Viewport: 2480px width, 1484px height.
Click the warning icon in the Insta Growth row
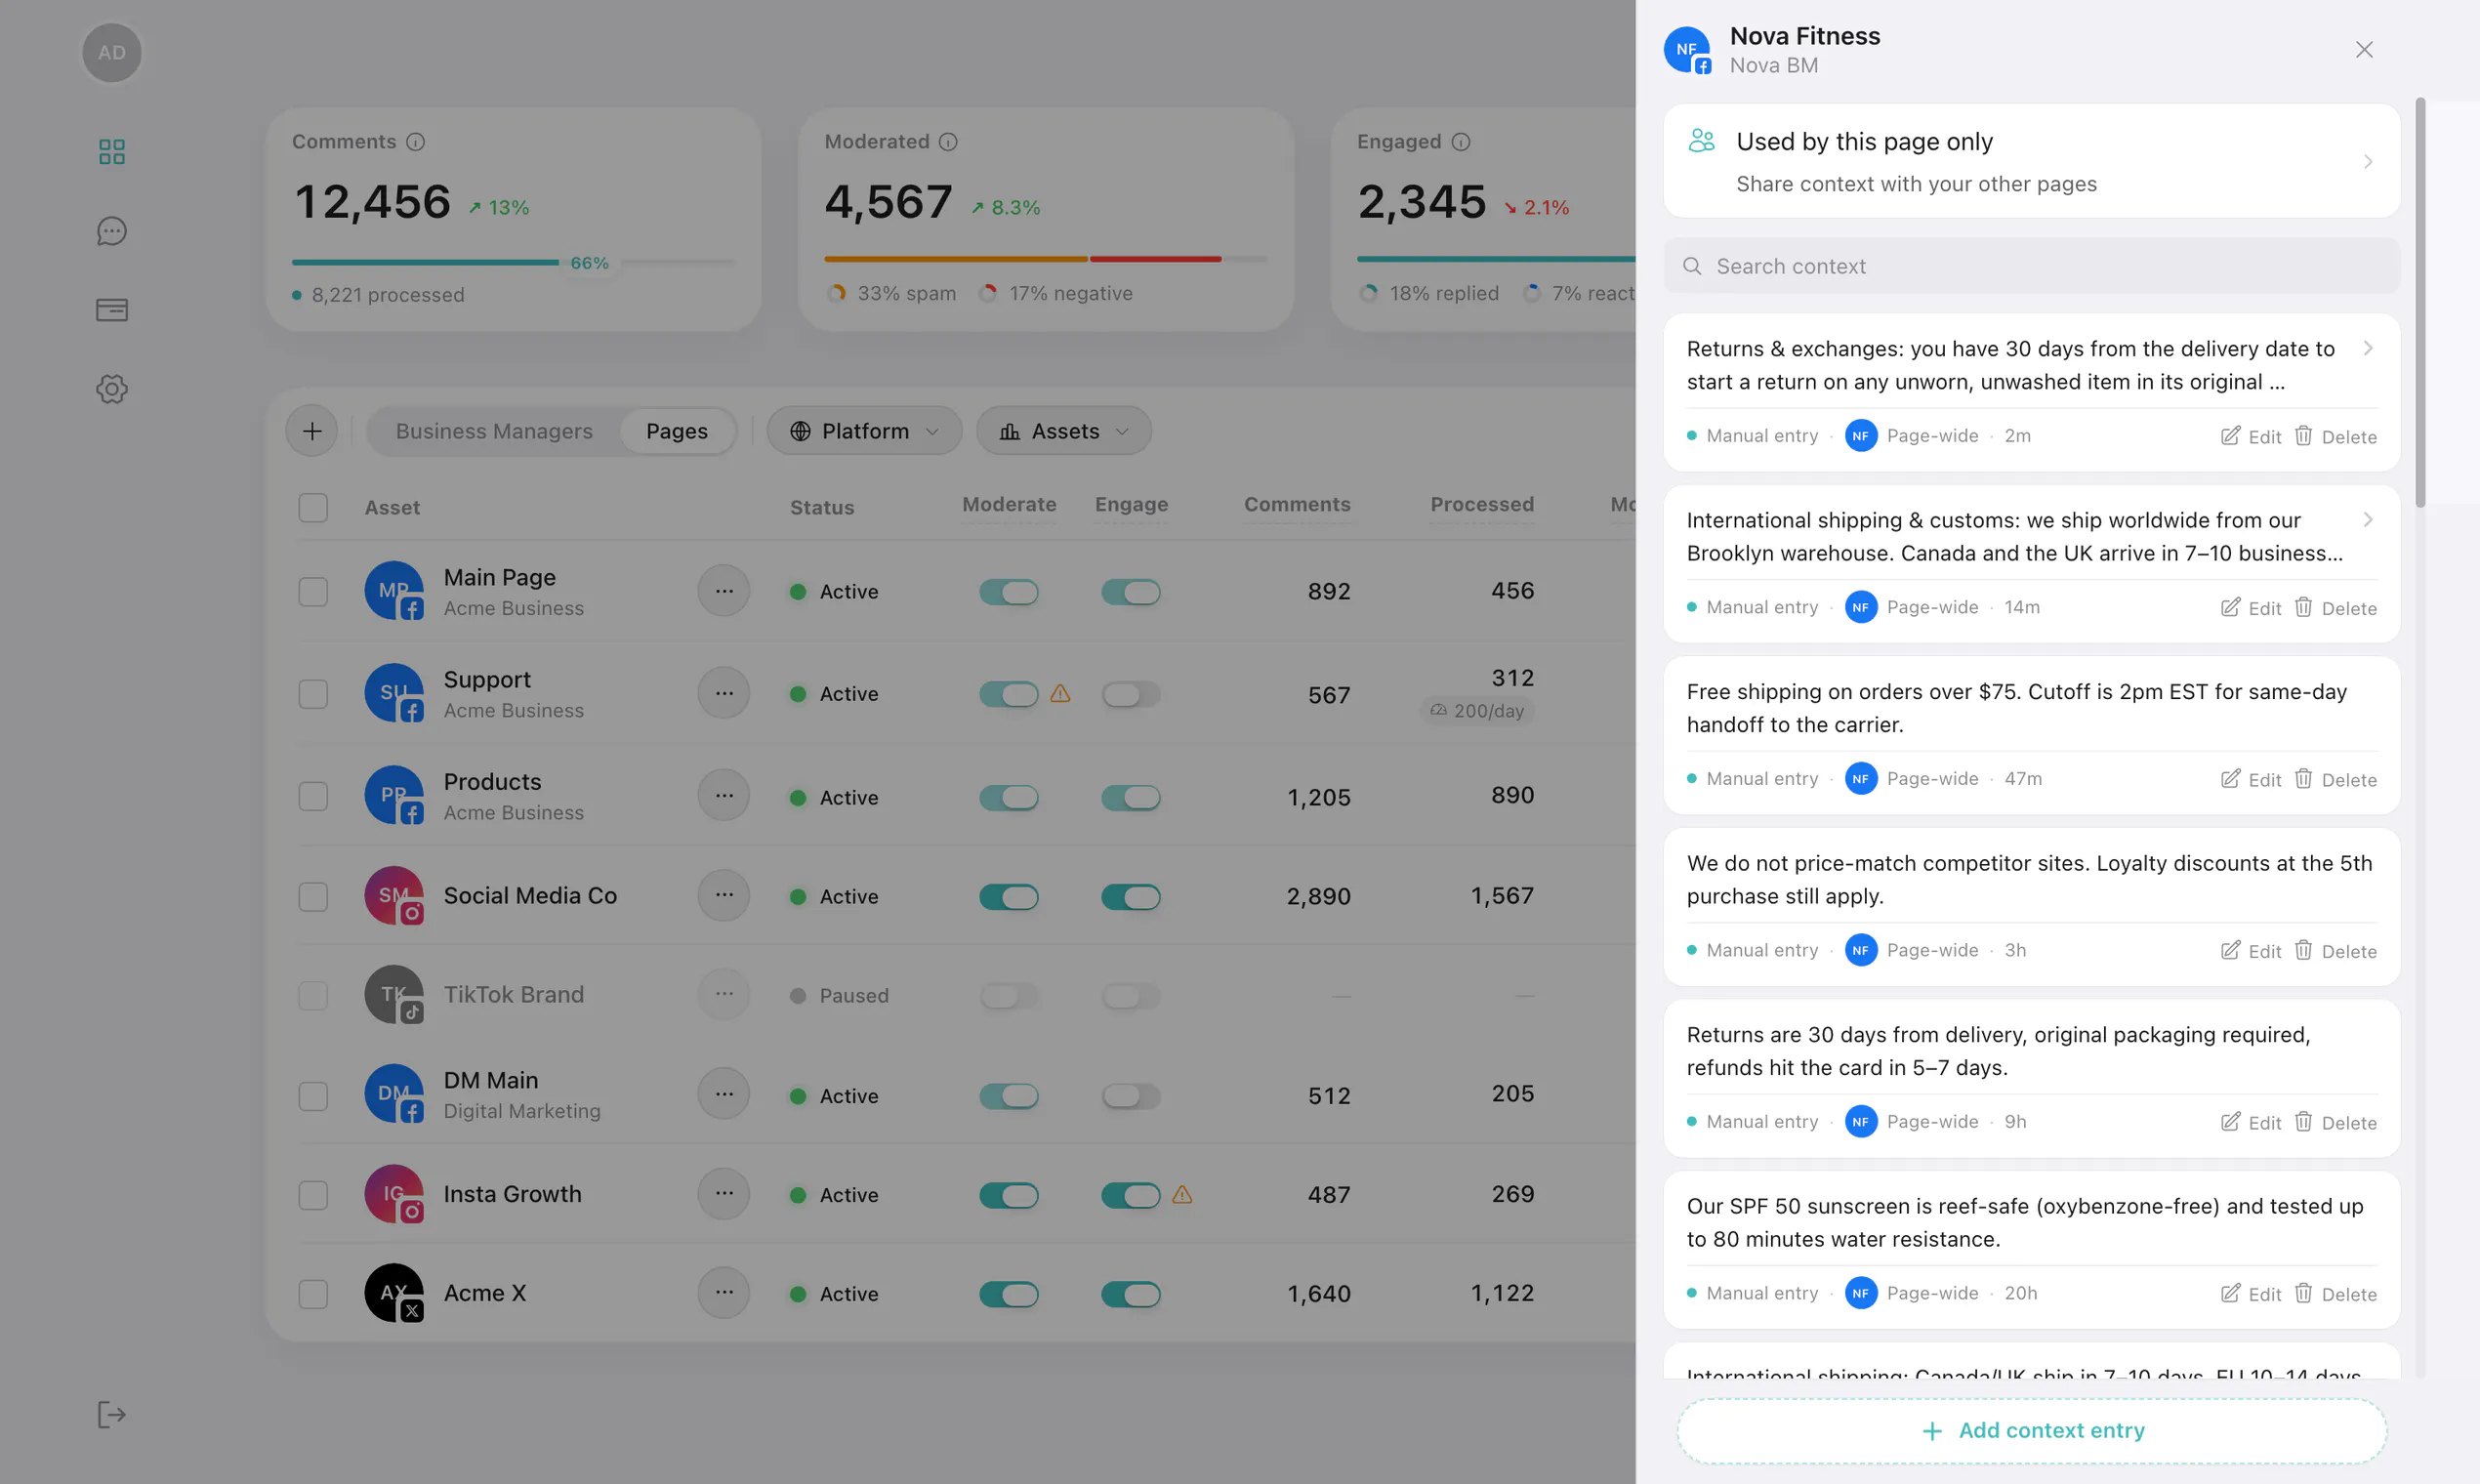coord(1182,1194)
